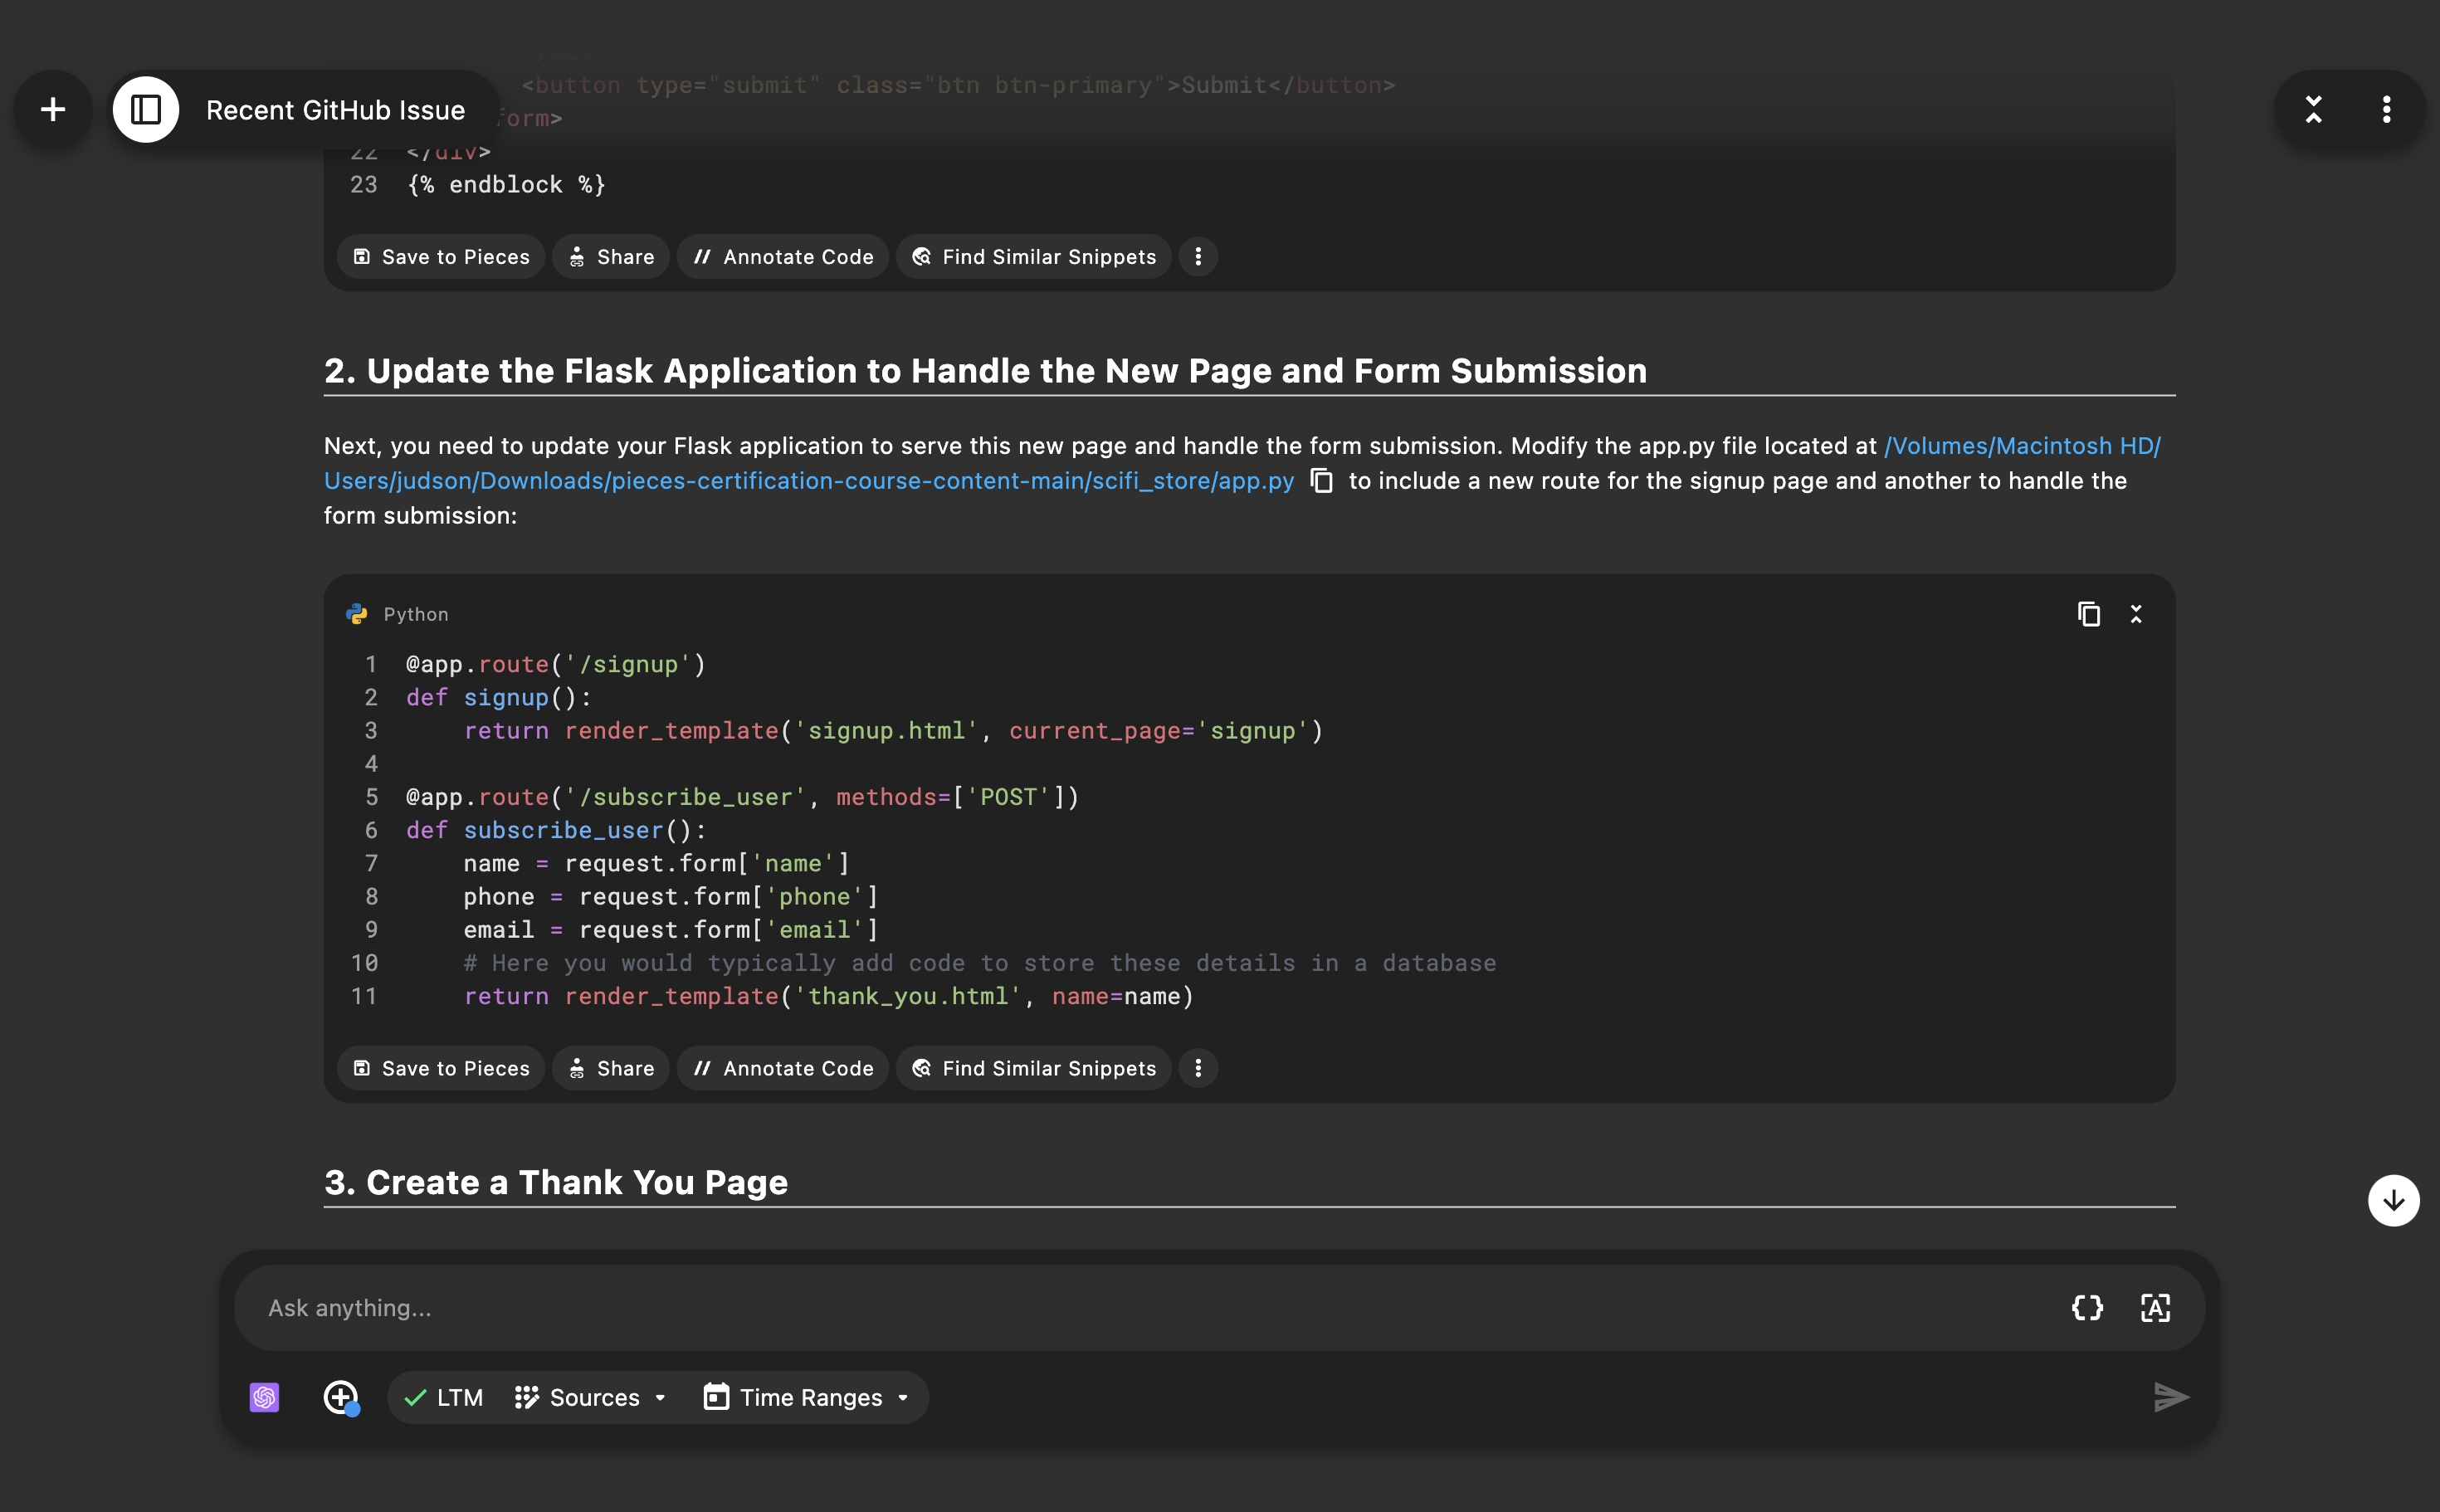Open more options below the Python snippet

coord(1198,1068)
